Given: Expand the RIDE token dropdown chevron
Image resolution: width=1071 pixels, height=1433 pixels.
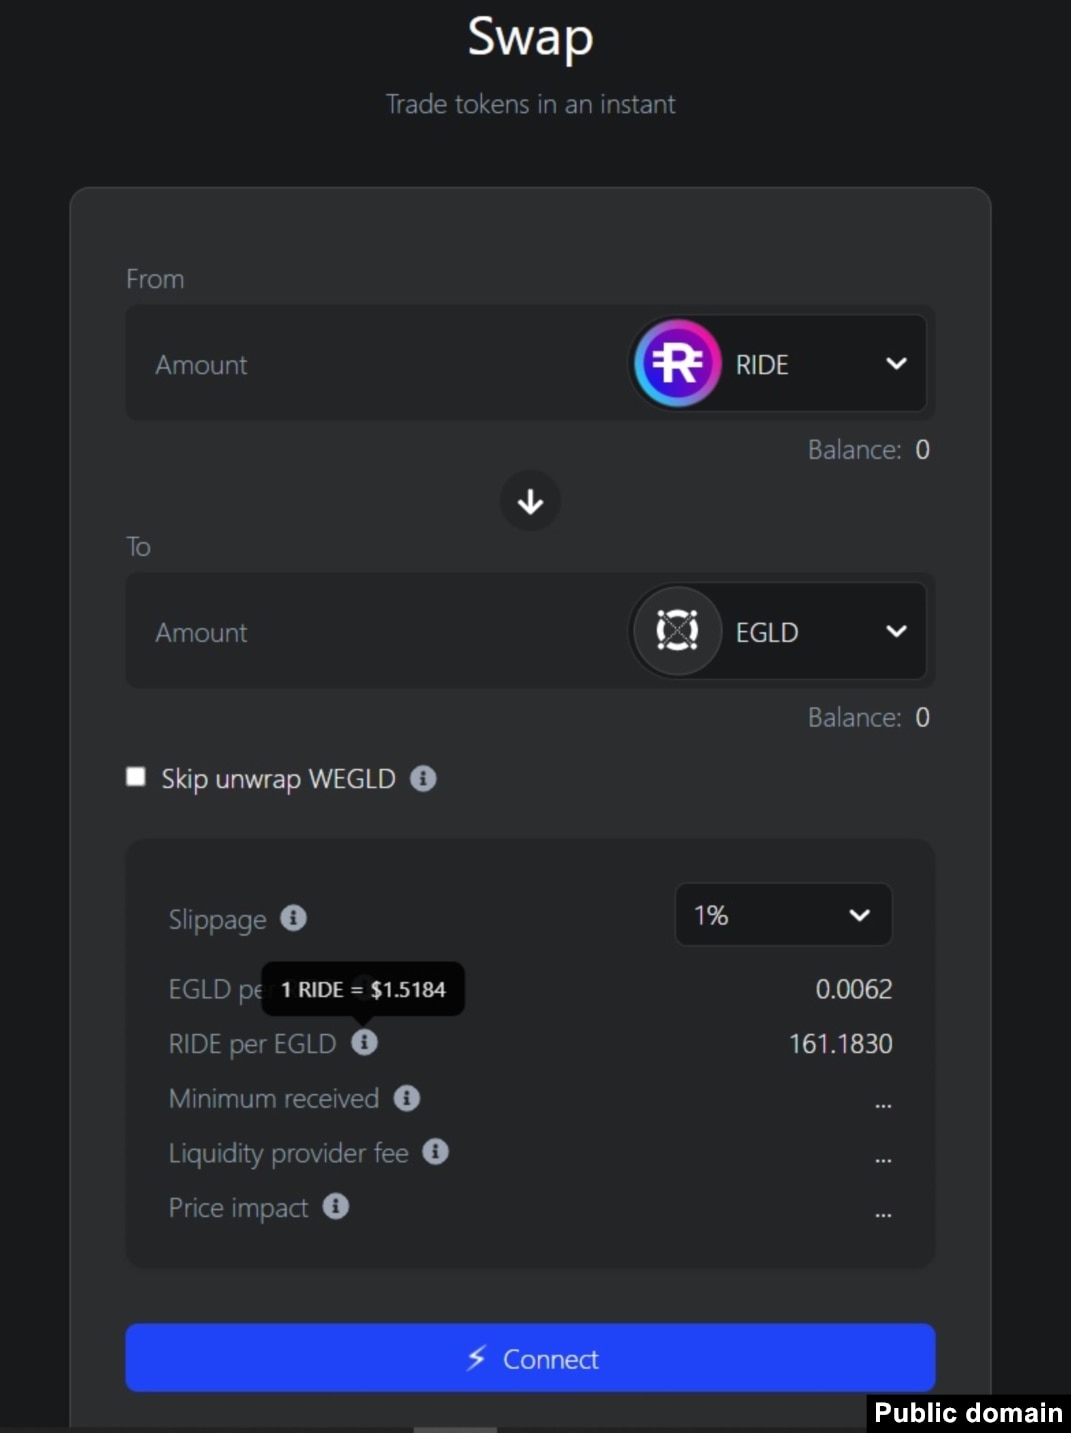Looking at the screenshot, I should point(896,364).
